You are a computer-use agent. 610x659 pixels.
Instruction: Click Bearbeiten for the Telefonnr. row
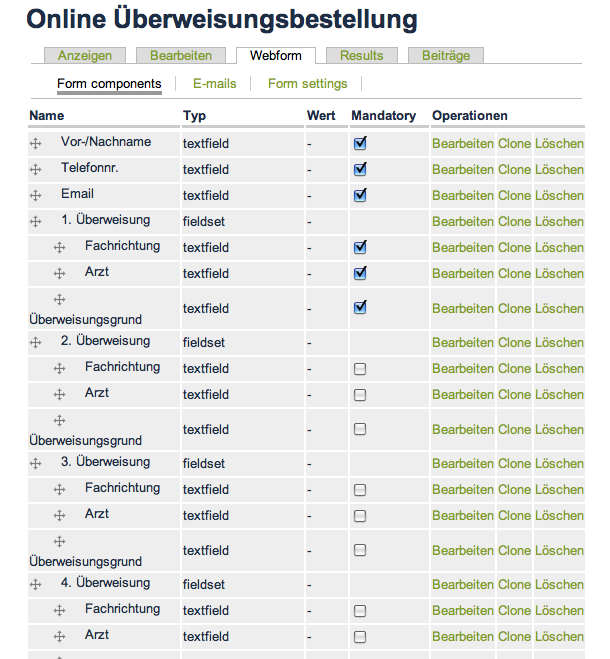point(463,170)
